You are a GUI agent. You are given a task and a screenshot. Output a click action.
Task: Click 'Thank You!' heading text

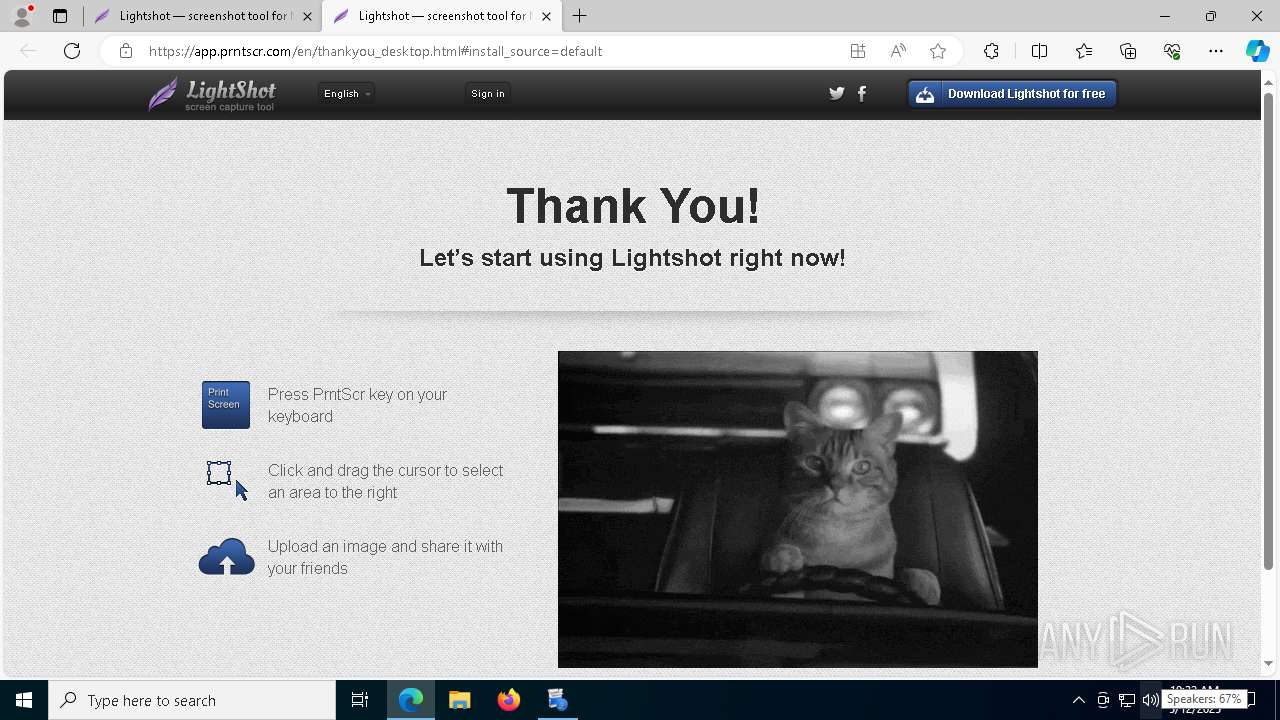tap(633, 206)
